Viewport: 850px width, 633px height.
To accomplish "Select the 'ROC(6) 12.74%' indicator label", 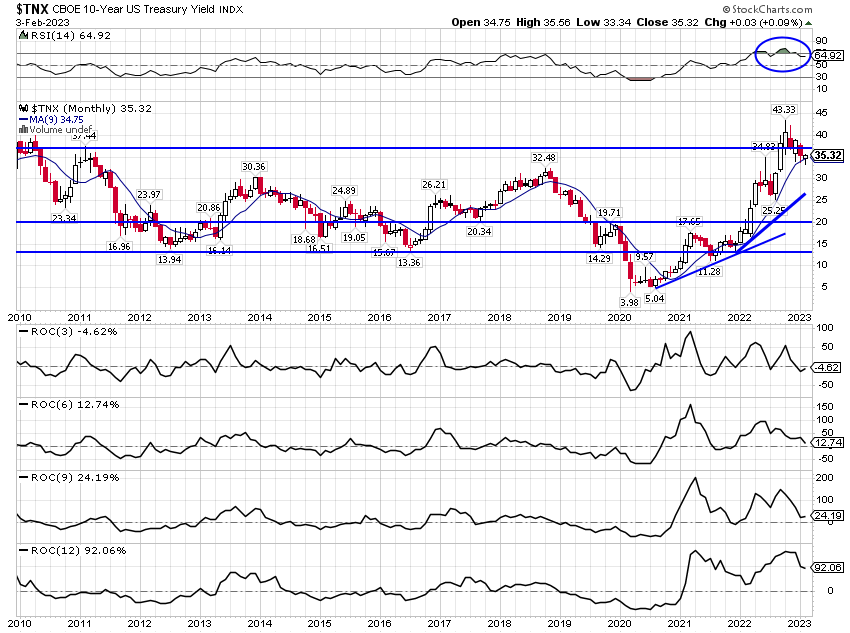I will [x=75, y=405].
